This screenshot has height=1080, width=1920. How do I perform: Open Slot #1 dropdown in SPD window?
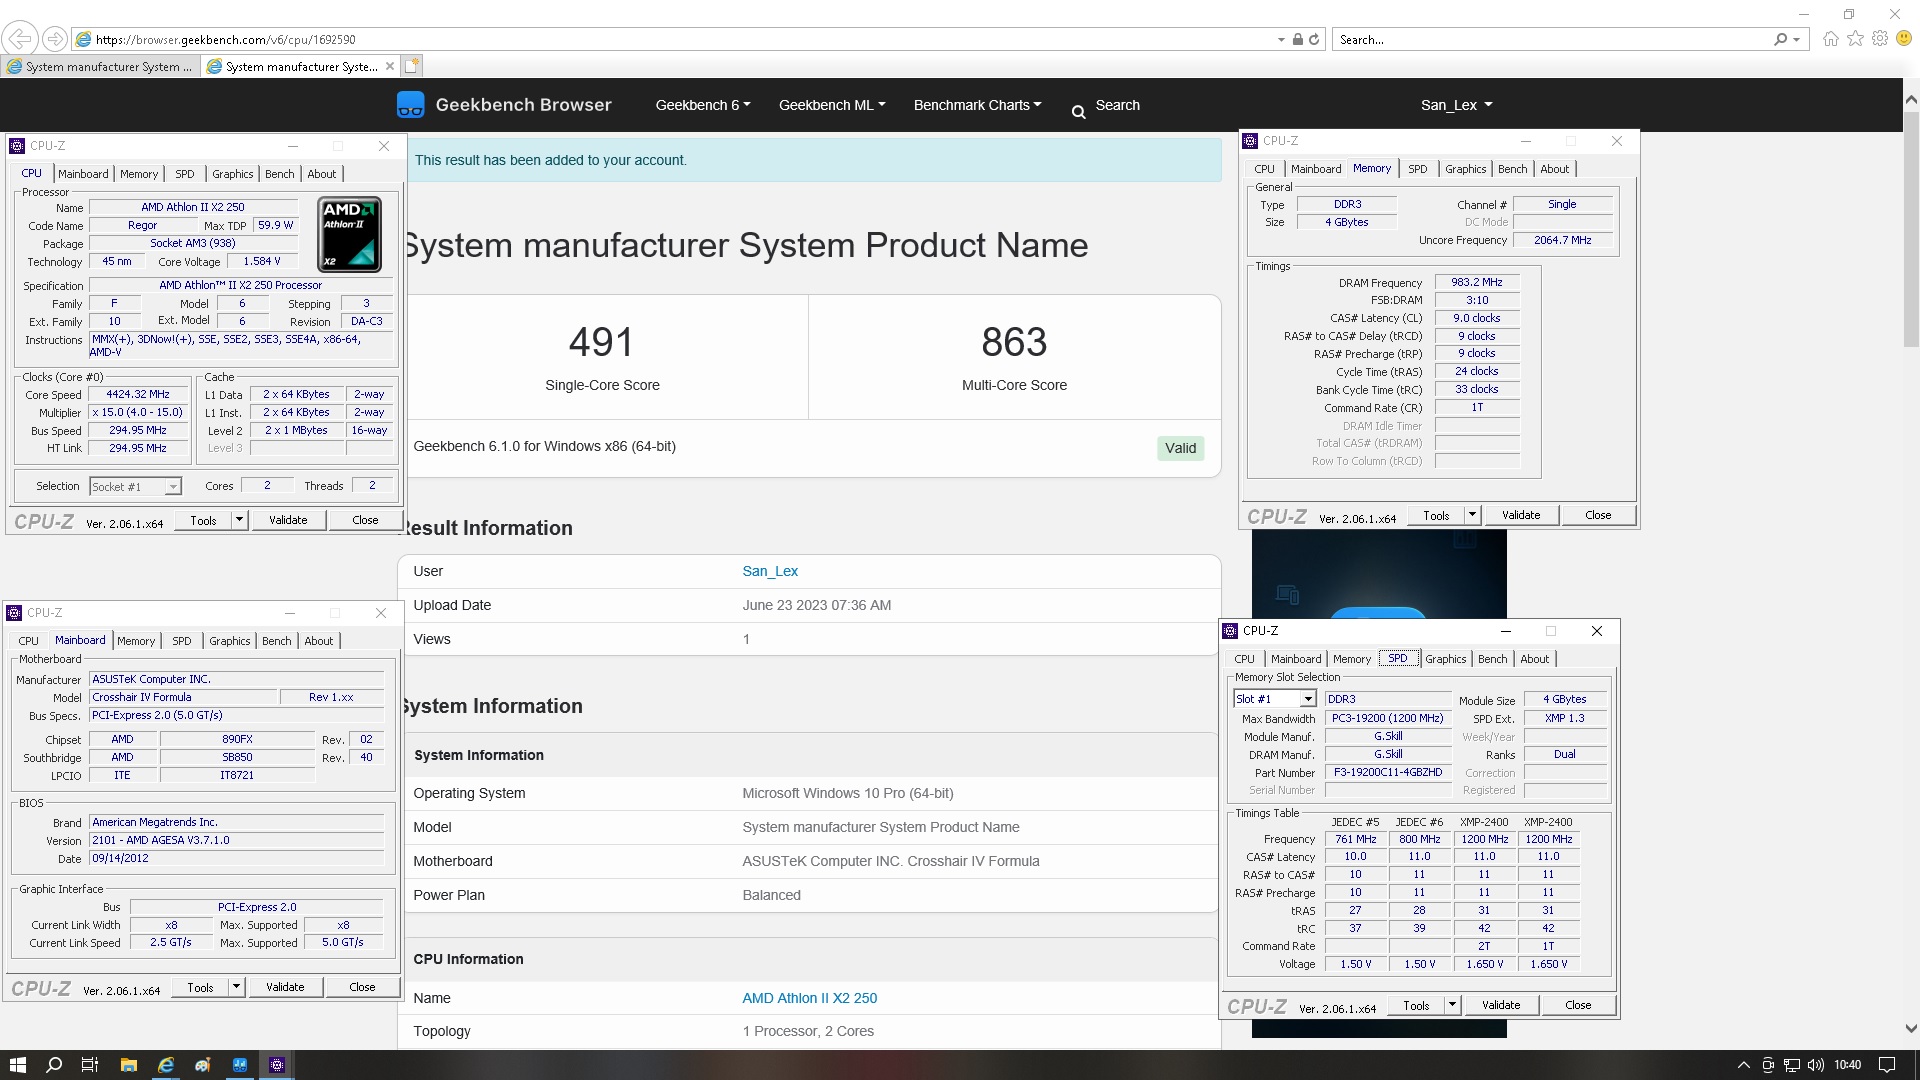1307,699
